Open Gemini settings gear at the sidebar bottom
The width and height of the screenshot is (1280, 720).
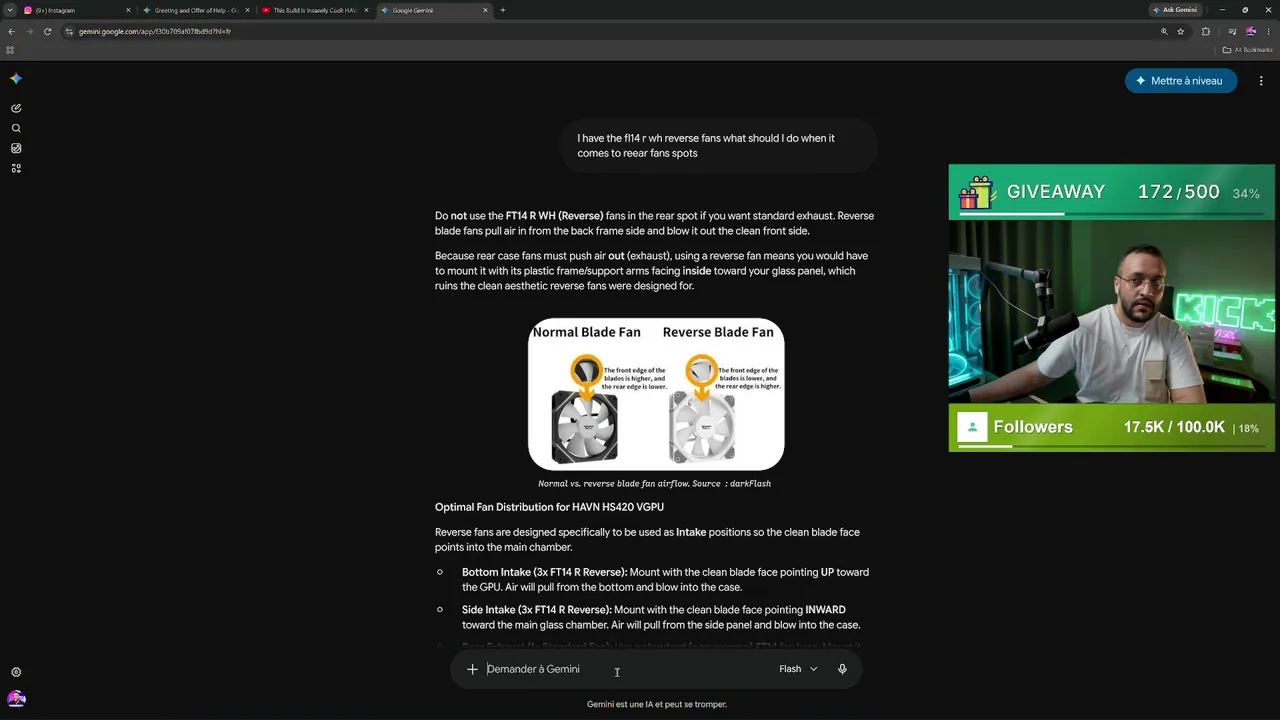pos(16,672)
